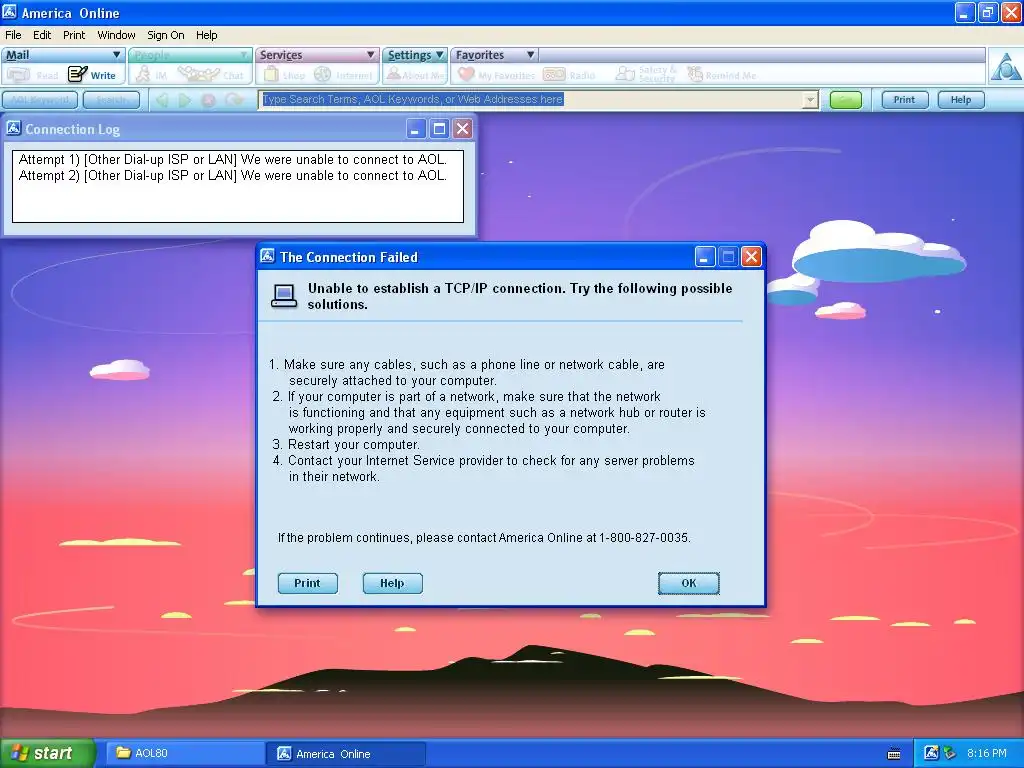Click the browser Forward arrow icon
Viewport: 1024px width, 768px height.
185,100
